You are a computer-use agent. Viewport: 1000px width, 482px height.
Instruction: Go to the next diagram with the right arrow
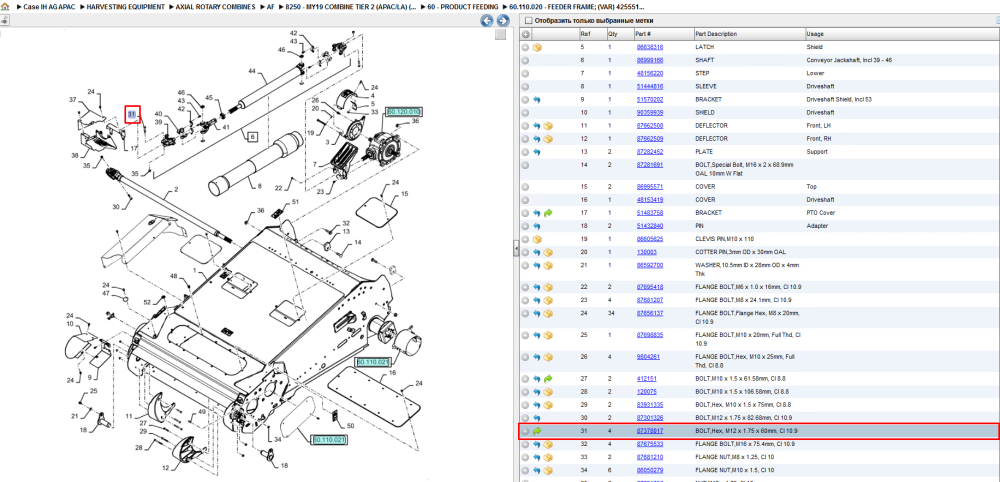point(503,20)
